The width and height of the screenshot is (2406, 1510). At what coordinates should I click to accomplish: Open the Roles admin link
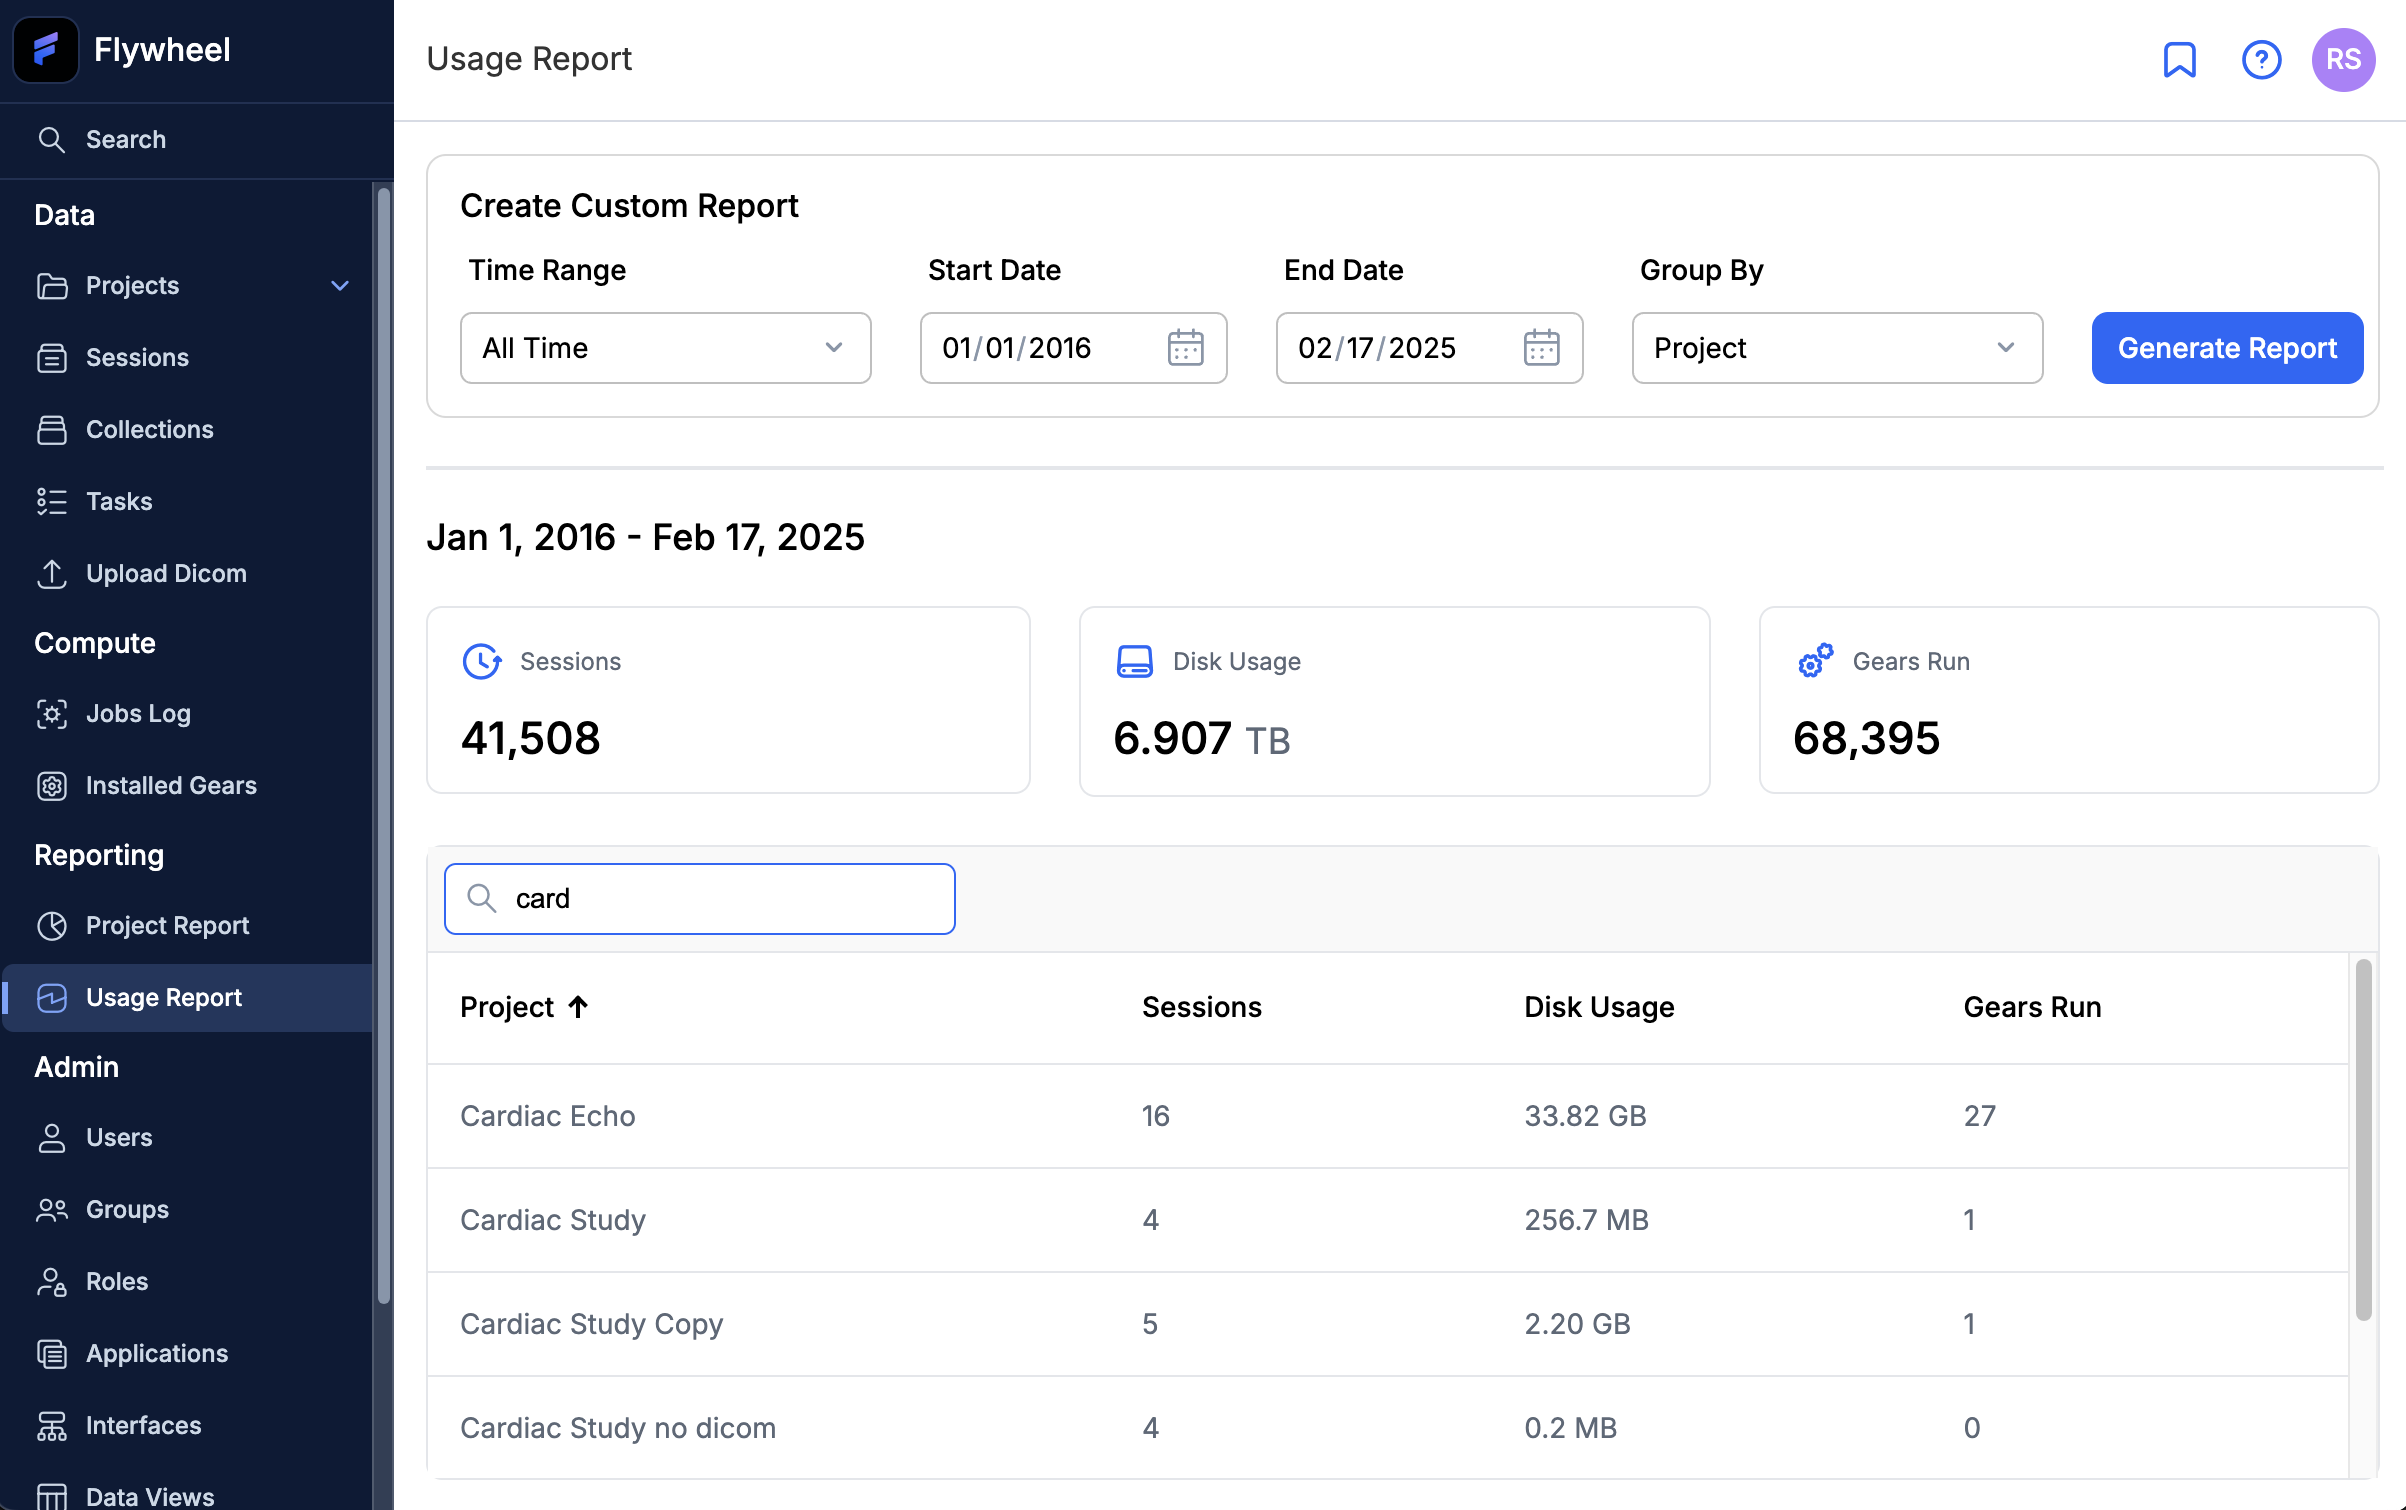click(x=117, y=1282)
